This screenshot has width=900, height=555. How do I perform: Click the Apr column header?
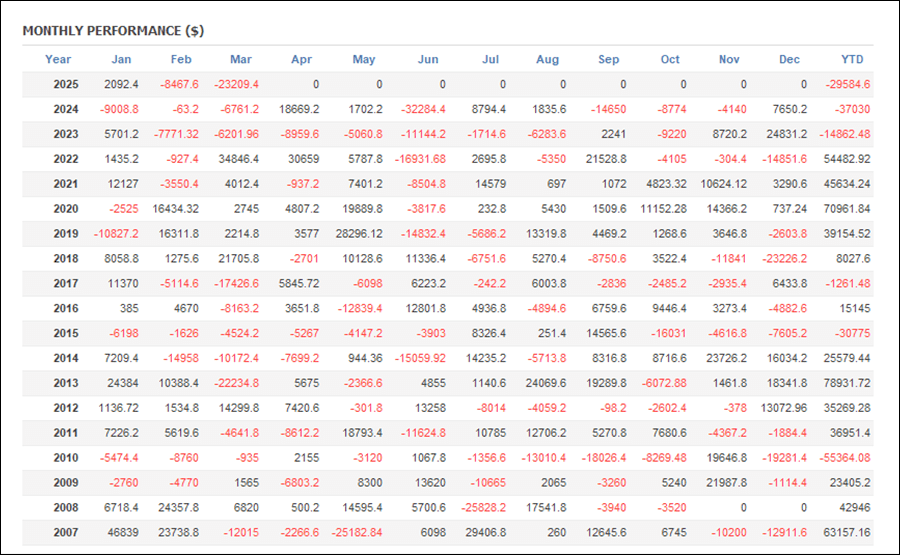[x=301, y=59]
